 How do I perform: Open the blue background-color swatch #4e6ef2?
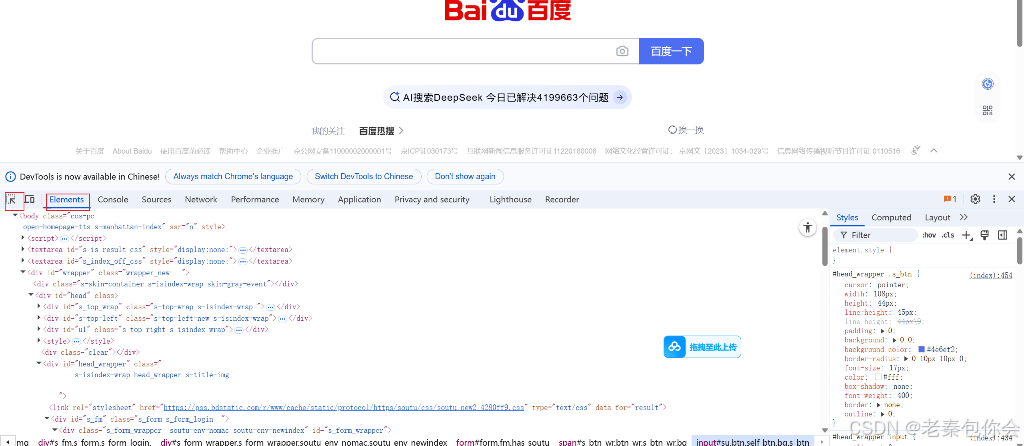pyautogui.click(x=921, y=349)
